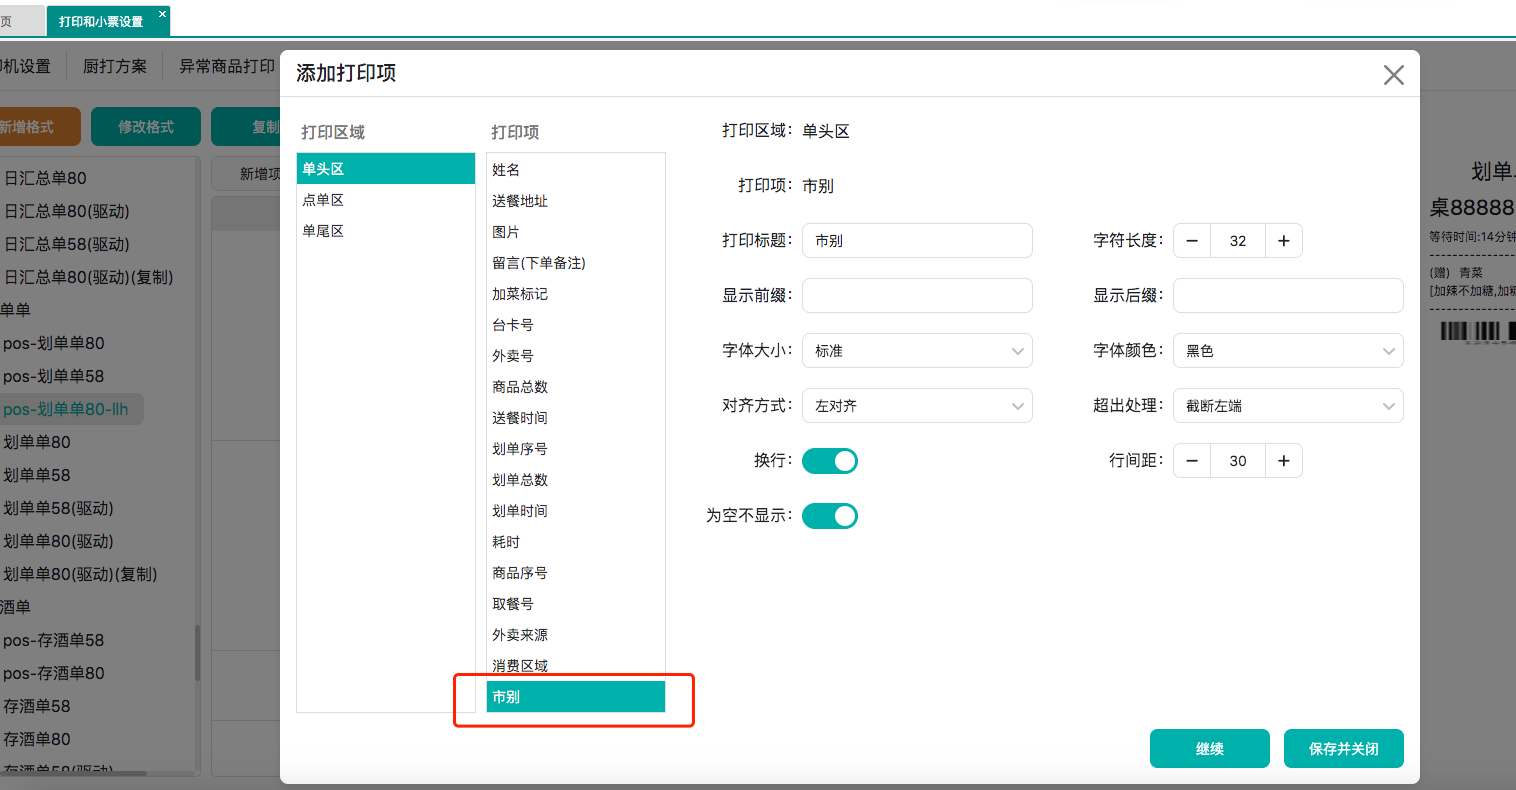Select pos-划单单80 in background list
This screenshot has height=790, width=1516.
pyautogui.click(x=54, y=343)
